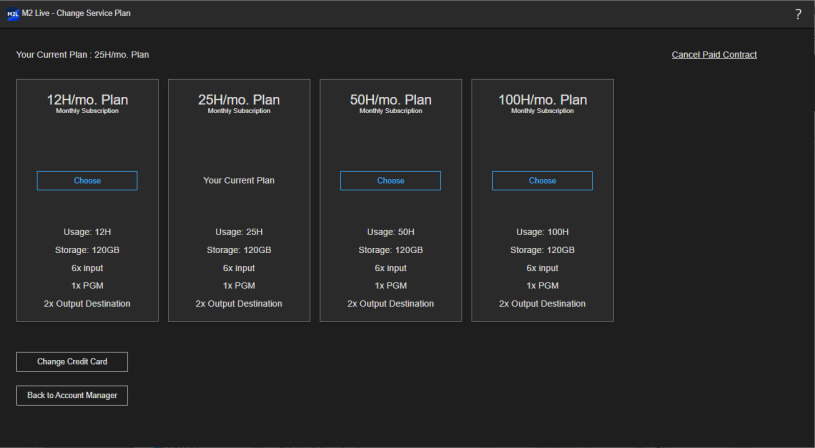Click Change Credit Card button

72,362
